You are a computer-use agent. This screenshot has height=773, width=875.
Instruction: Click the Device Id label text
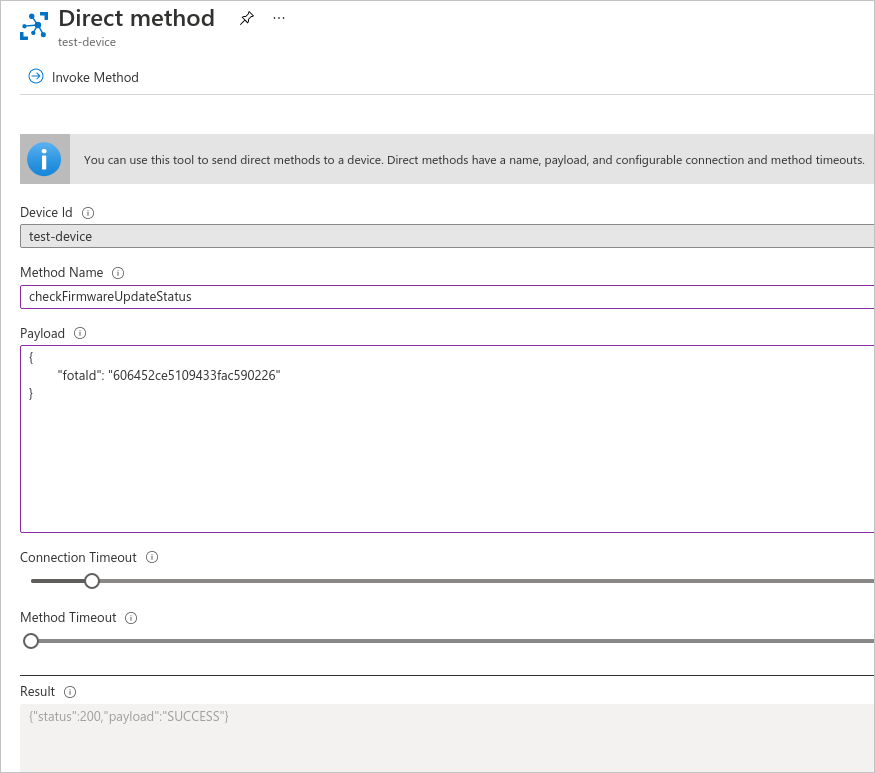tap(46, 213)
